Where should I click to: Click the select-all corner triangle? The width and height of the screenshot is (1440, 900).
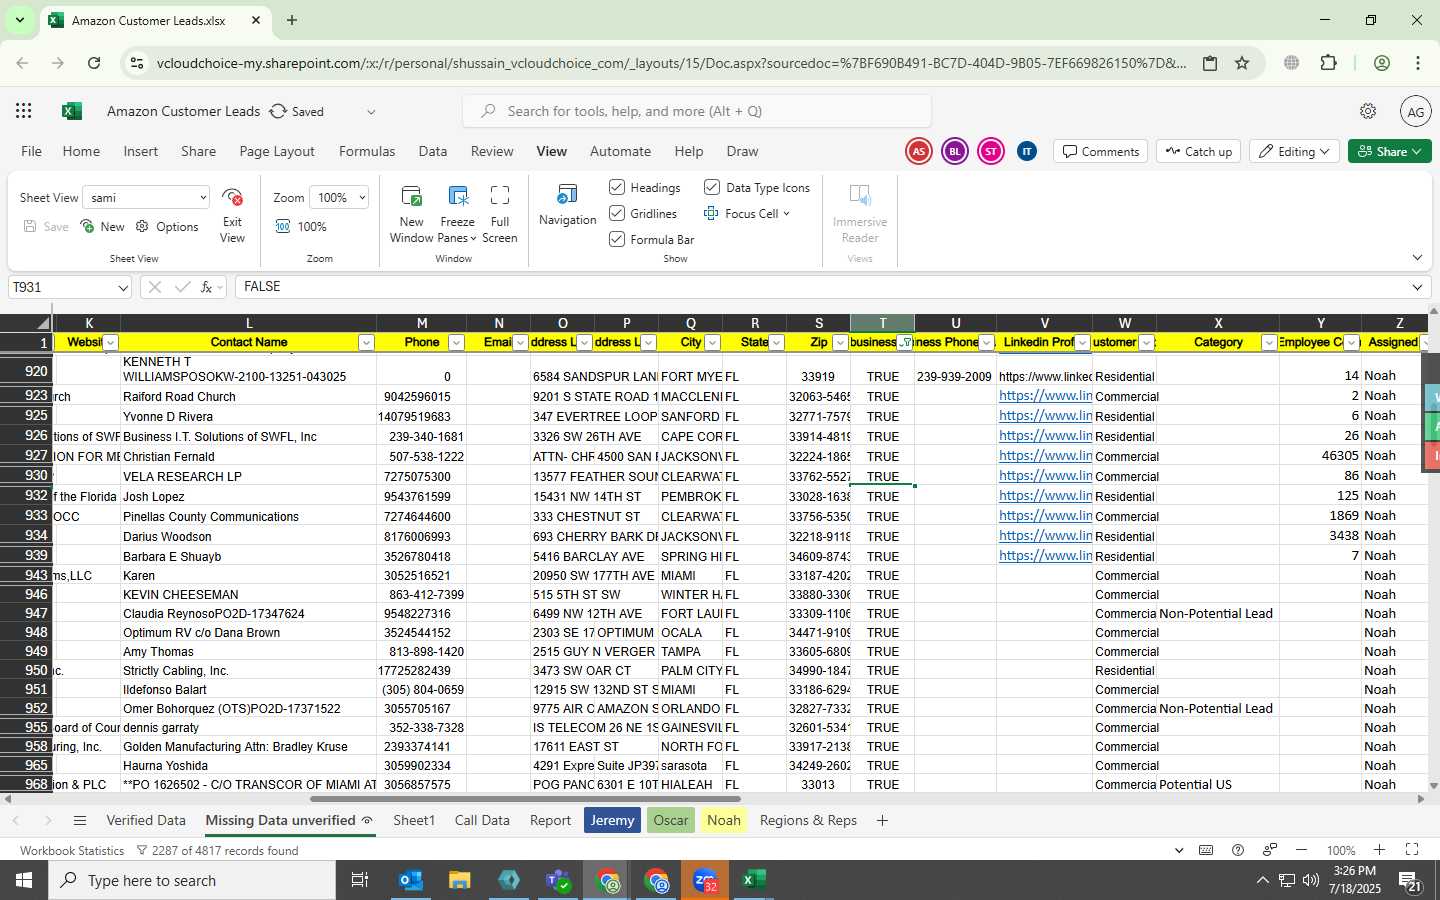tap(43, 323)
